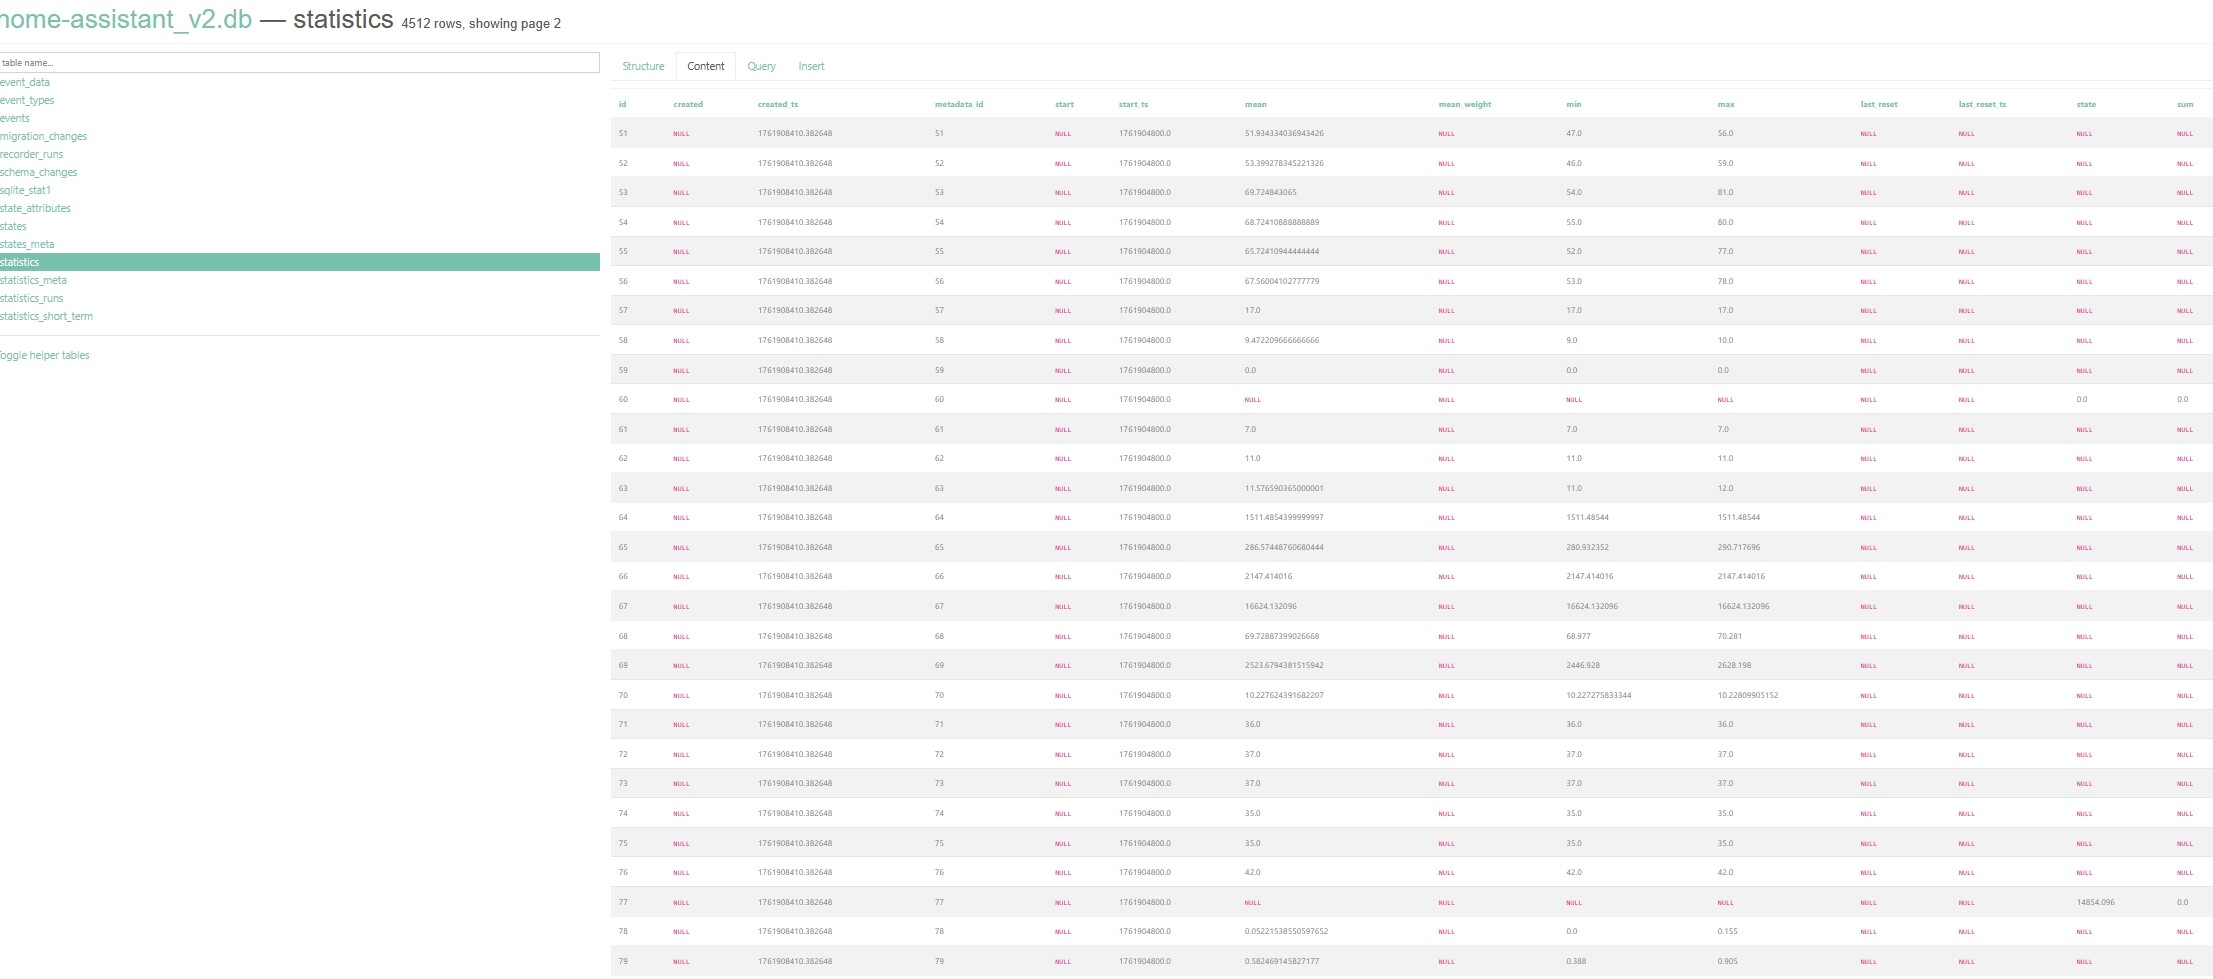Open the home-assistant_v2.db database link
Viewport: 2213px width, 979px height.
pos(126,20)
